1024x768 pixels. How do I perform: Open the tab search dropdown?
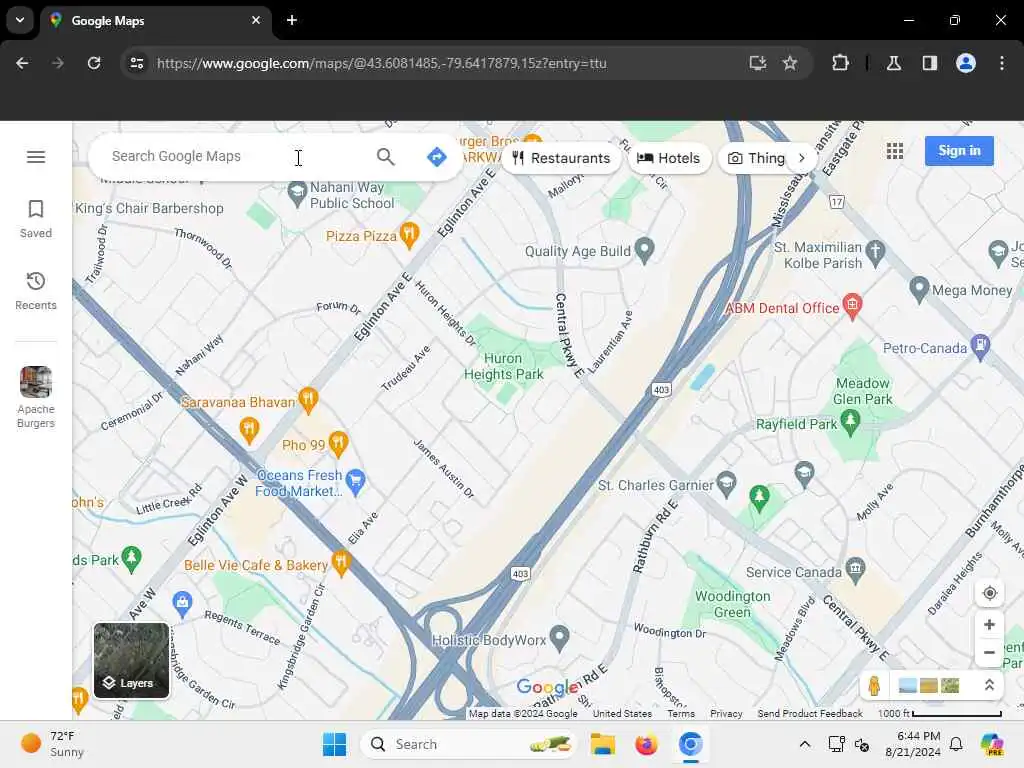click(x=20, y=20)
